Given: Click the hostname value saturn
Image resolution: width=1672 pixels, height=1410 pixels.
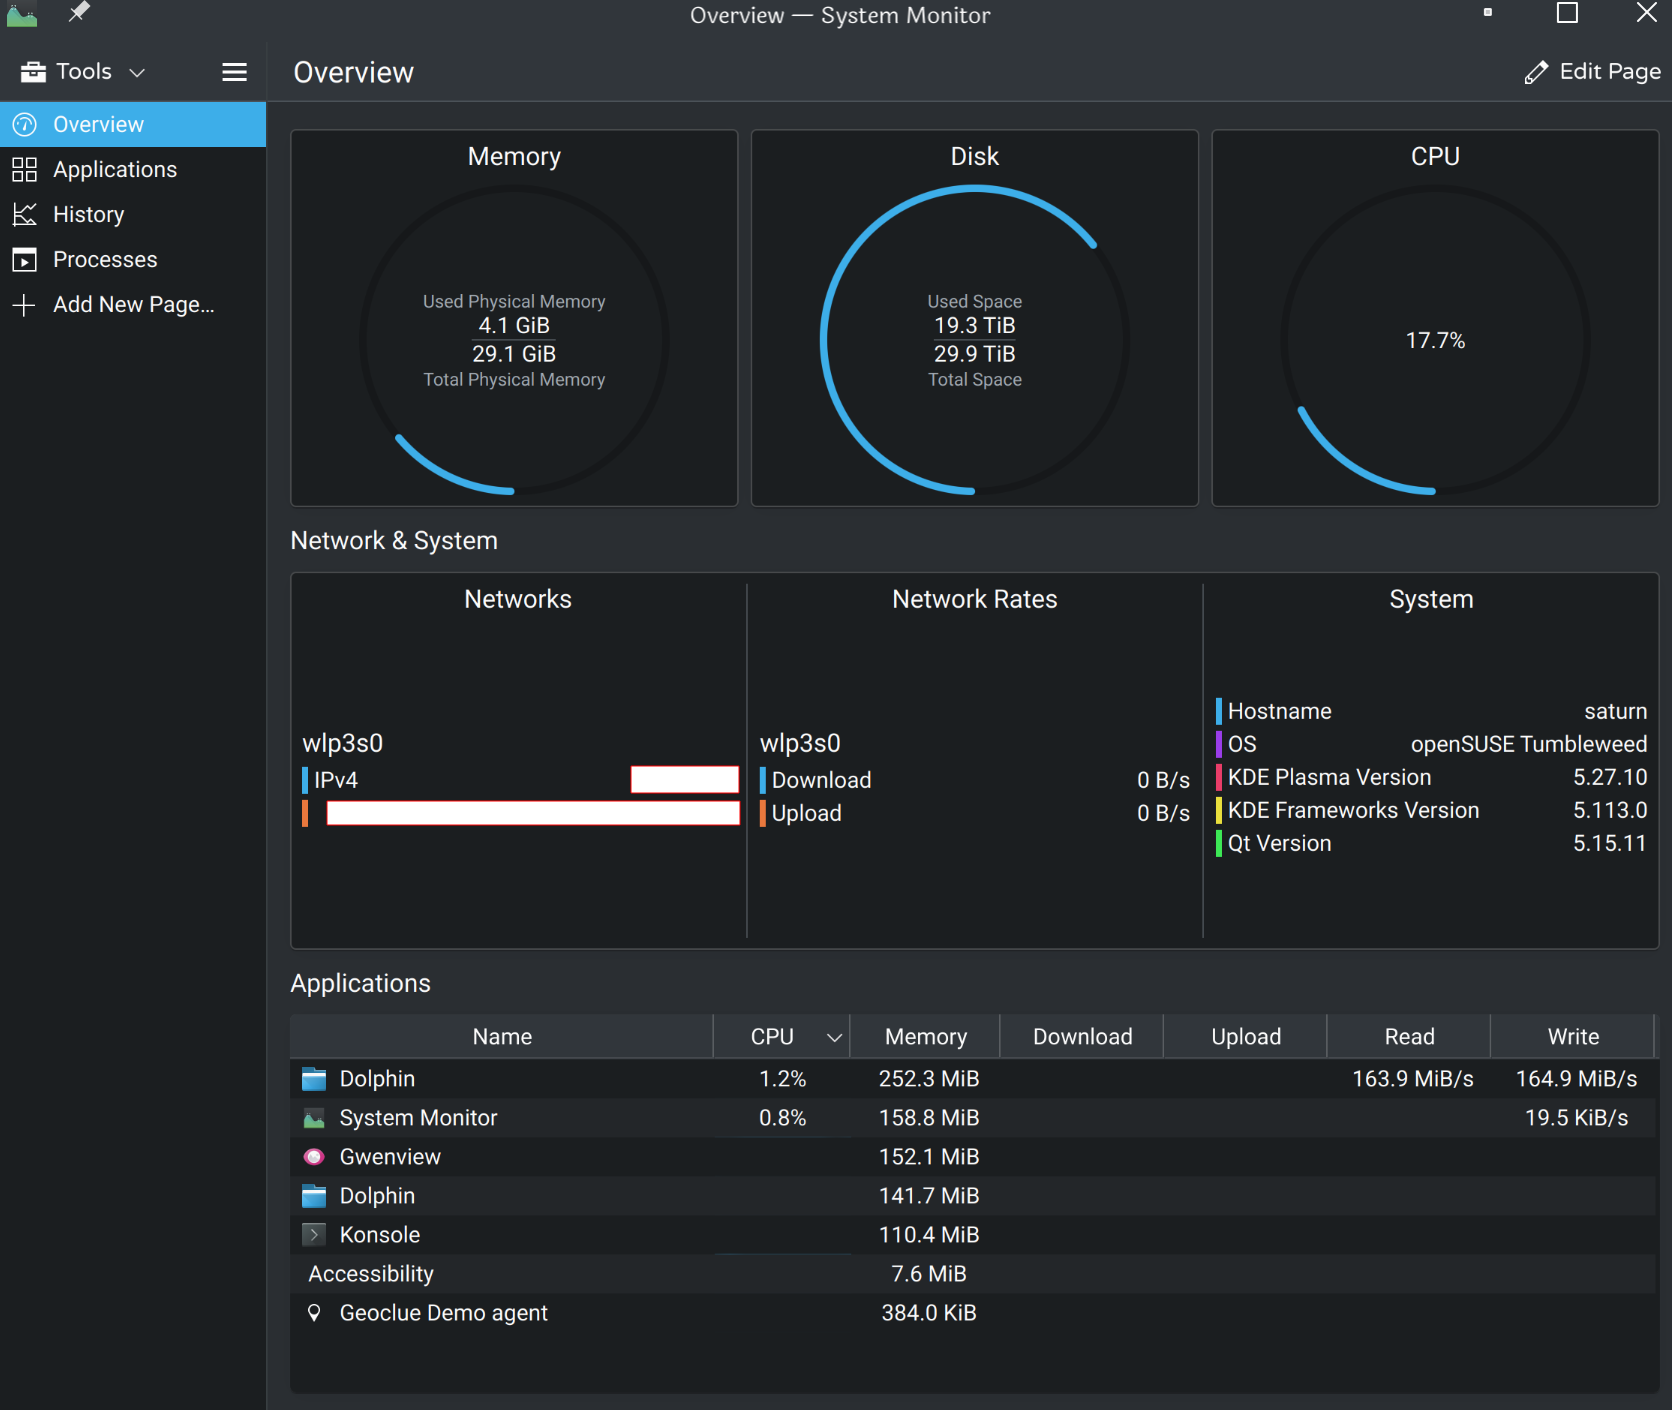Looking at the screenshot, I should pos(1615,711).
